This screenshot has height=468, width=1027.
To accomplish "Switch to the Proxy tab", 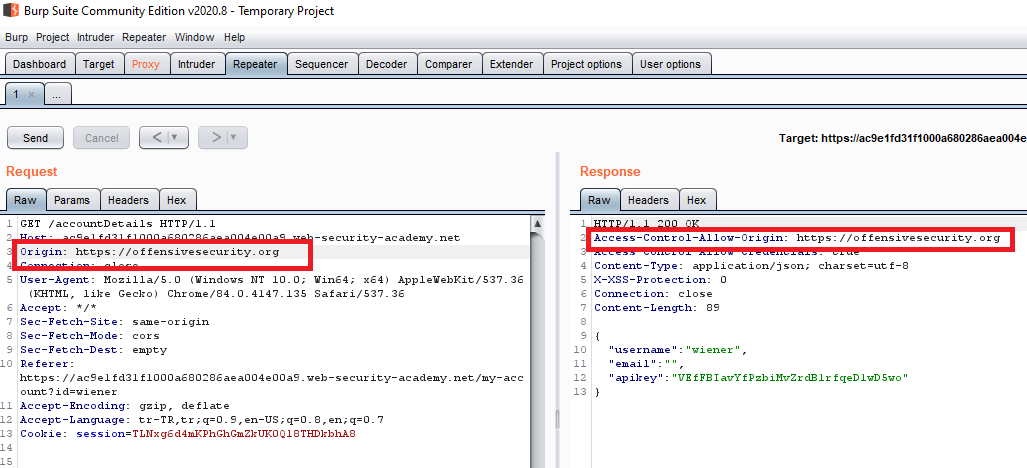I will pyautogui.click(x=145, y=64).
